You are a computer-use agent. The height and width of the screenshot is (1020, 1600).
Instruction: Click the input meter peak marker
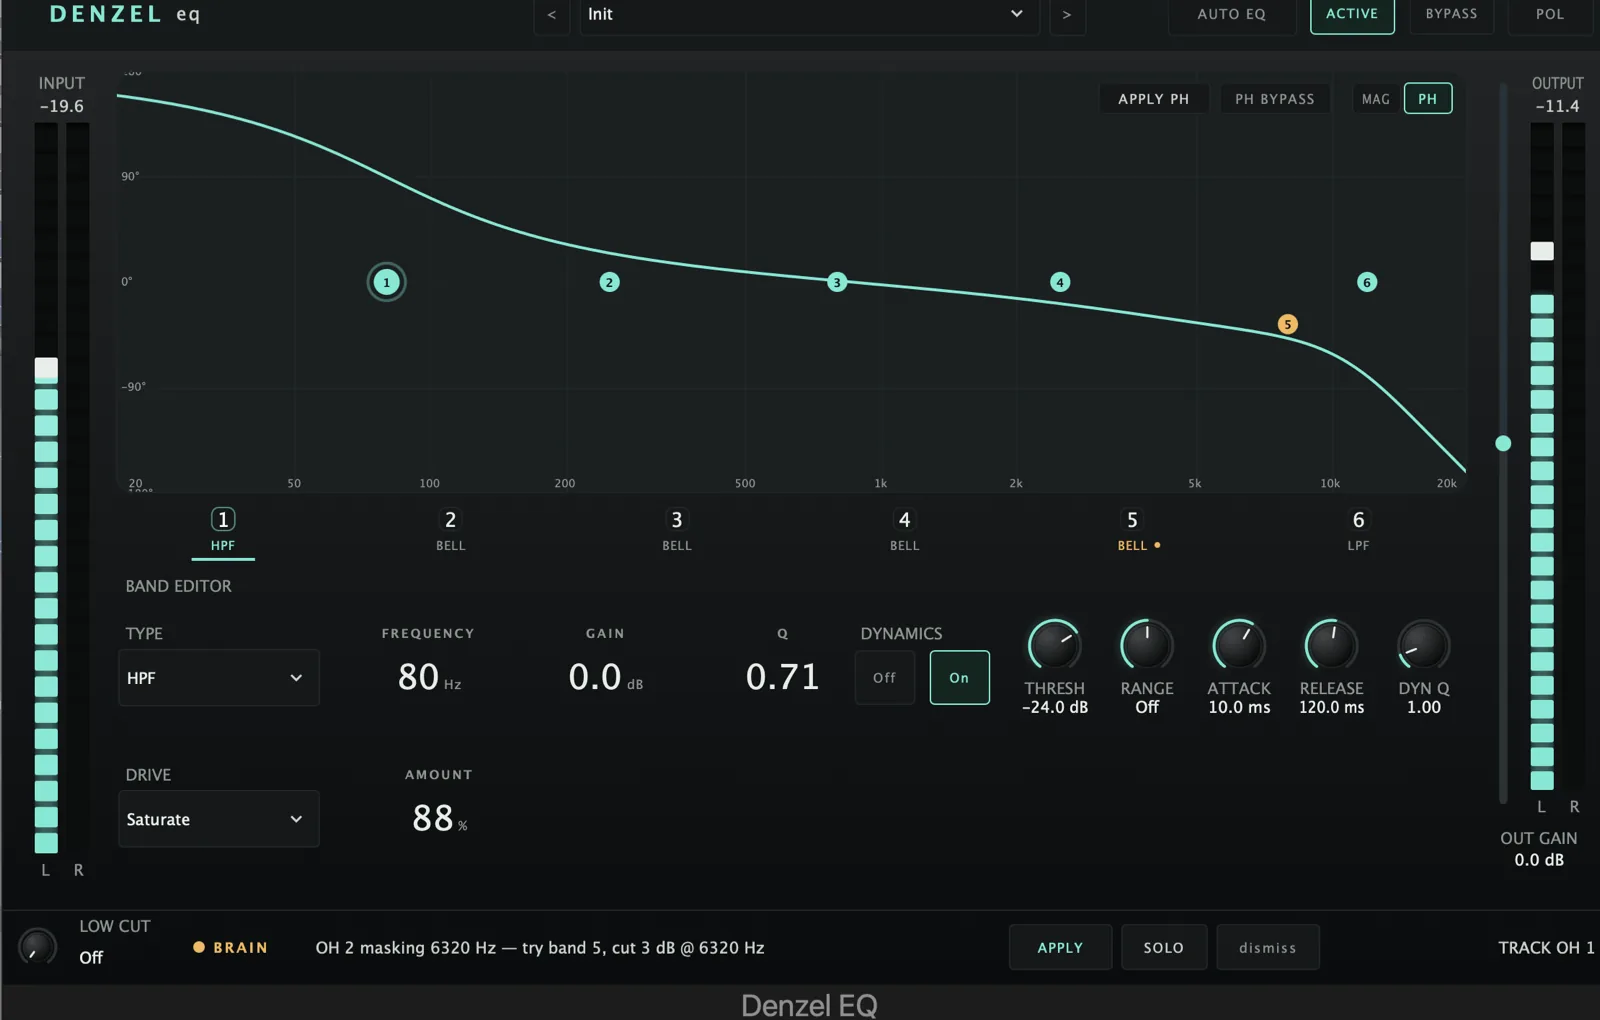coord(46,369)
